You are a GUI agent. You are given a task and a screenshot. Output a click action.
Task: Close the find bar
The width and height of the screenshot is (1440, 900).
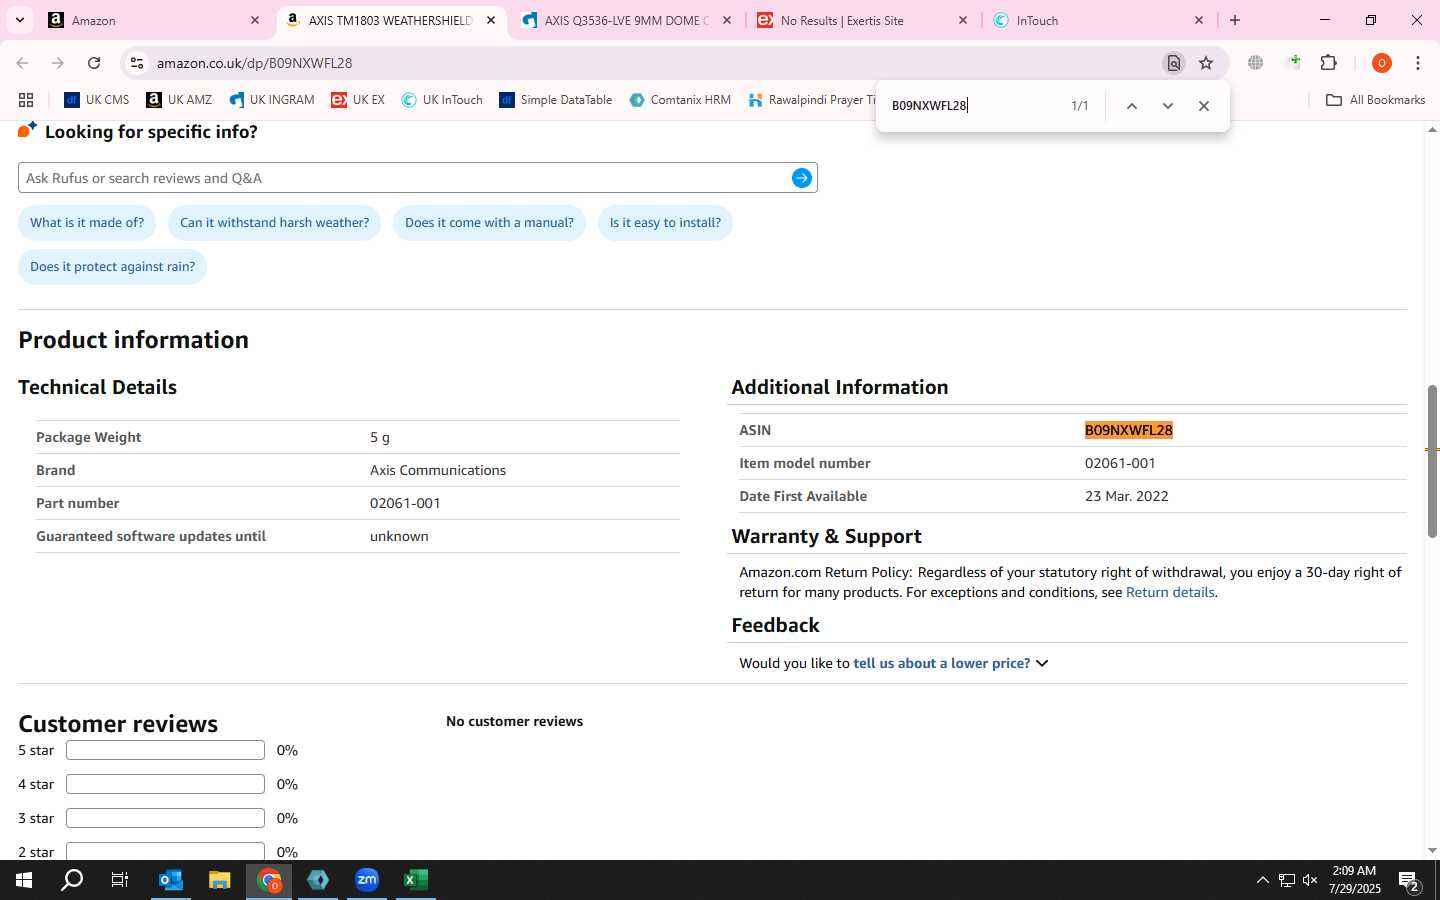click(x=1204, y=106)
